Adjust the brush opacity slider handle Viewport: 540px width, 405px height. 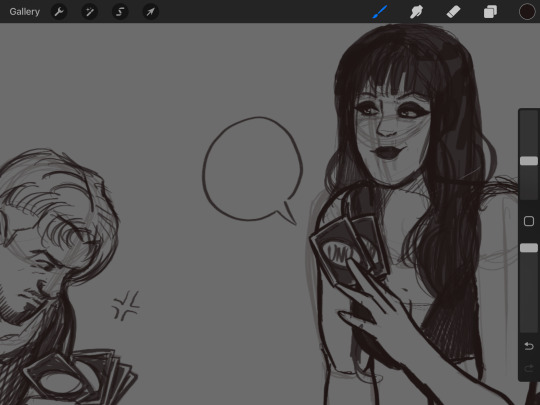(x=529, y=248)
